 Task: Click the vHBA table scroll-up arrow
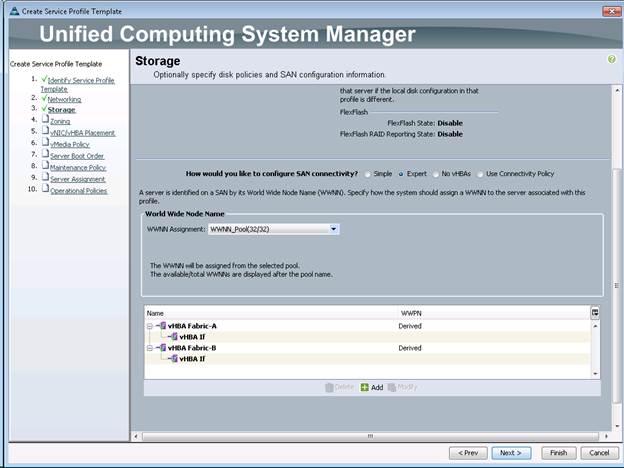(595, 326)
